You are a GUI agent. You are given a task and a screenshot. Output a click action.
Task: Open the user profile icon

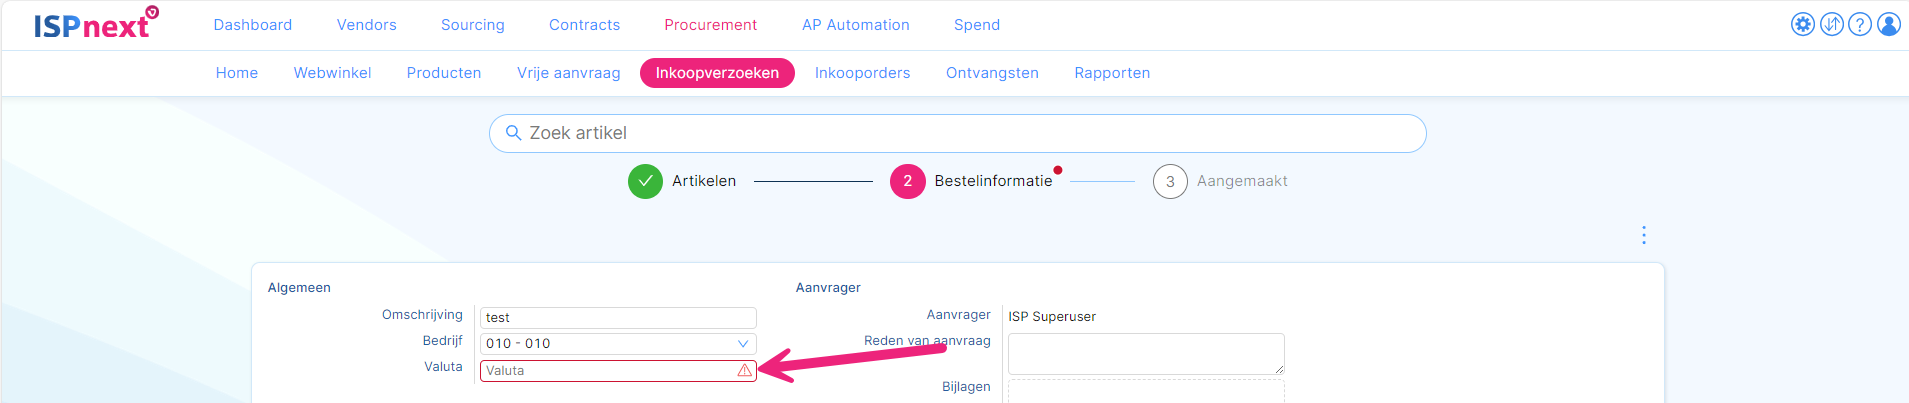(x=1889, y=24)
